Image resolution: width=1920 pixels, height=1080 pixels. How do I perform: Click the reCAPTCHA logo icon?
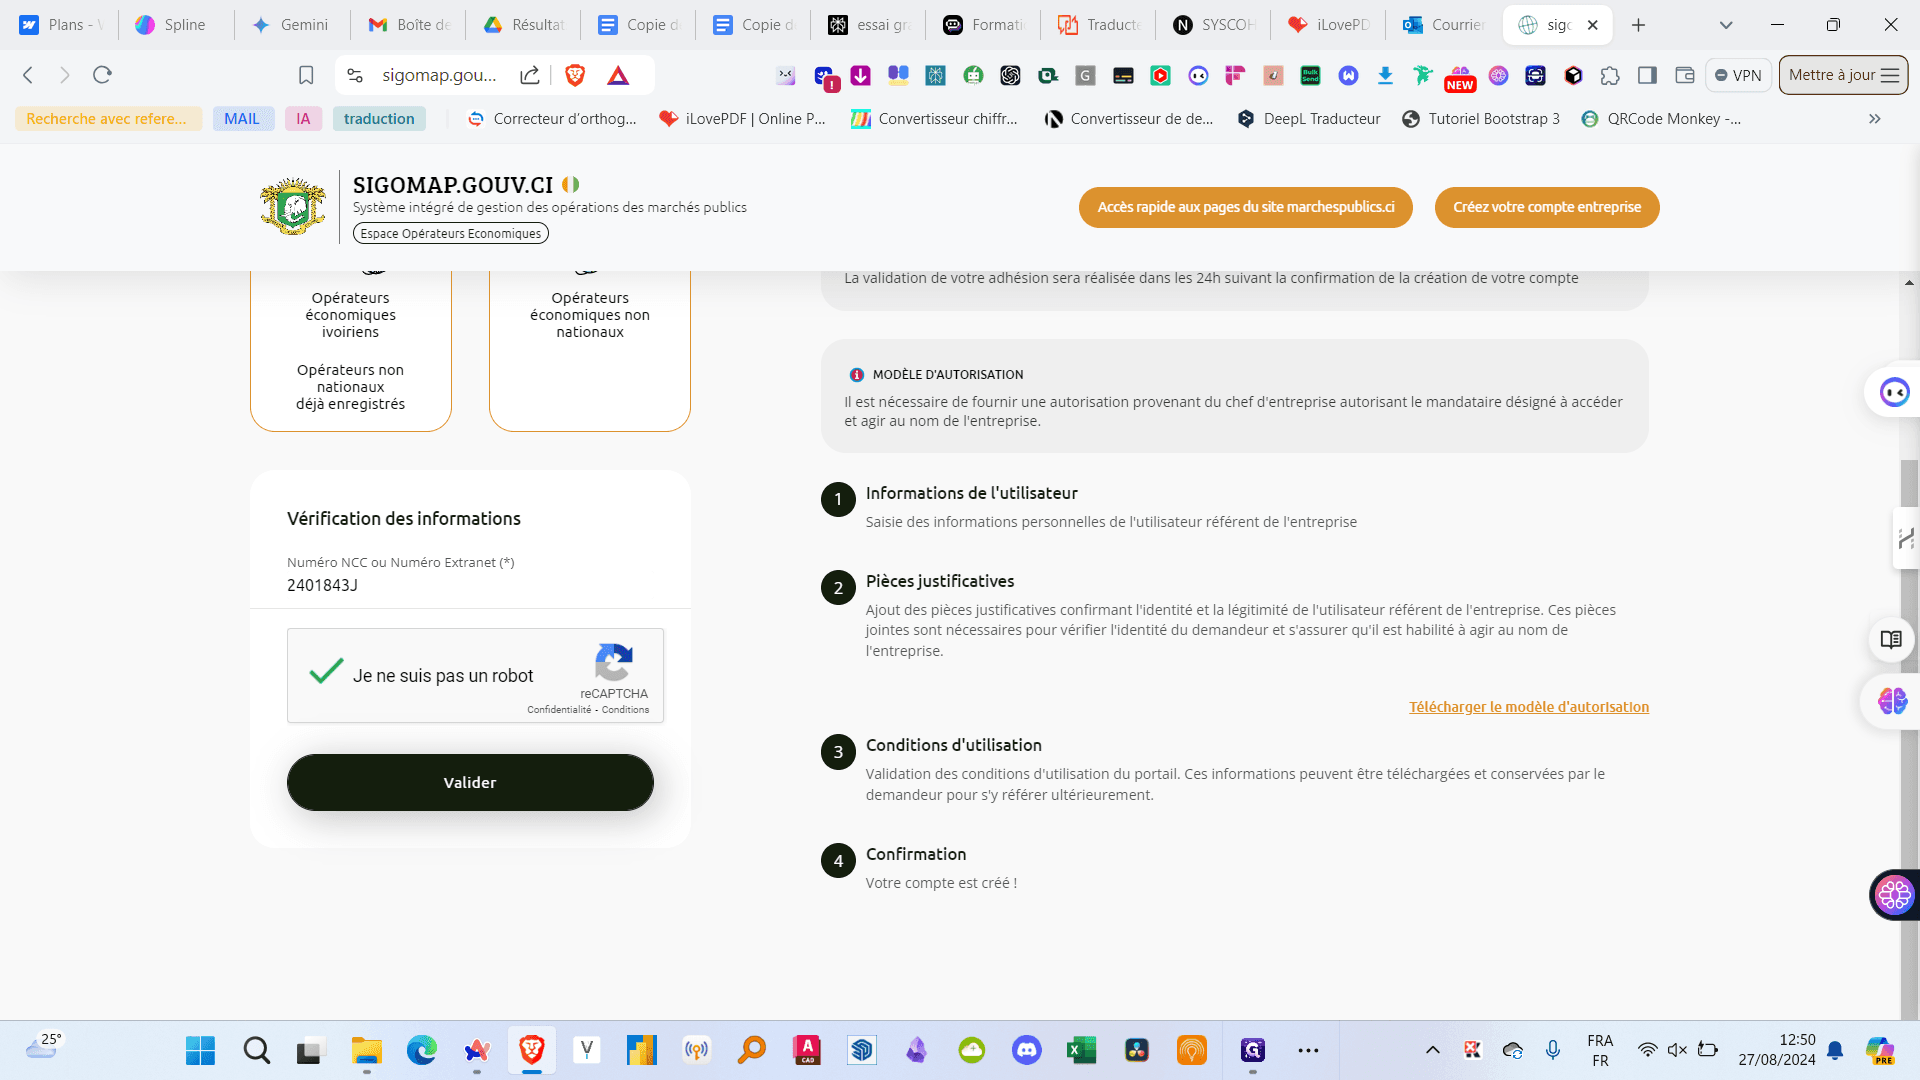[614, 662]
